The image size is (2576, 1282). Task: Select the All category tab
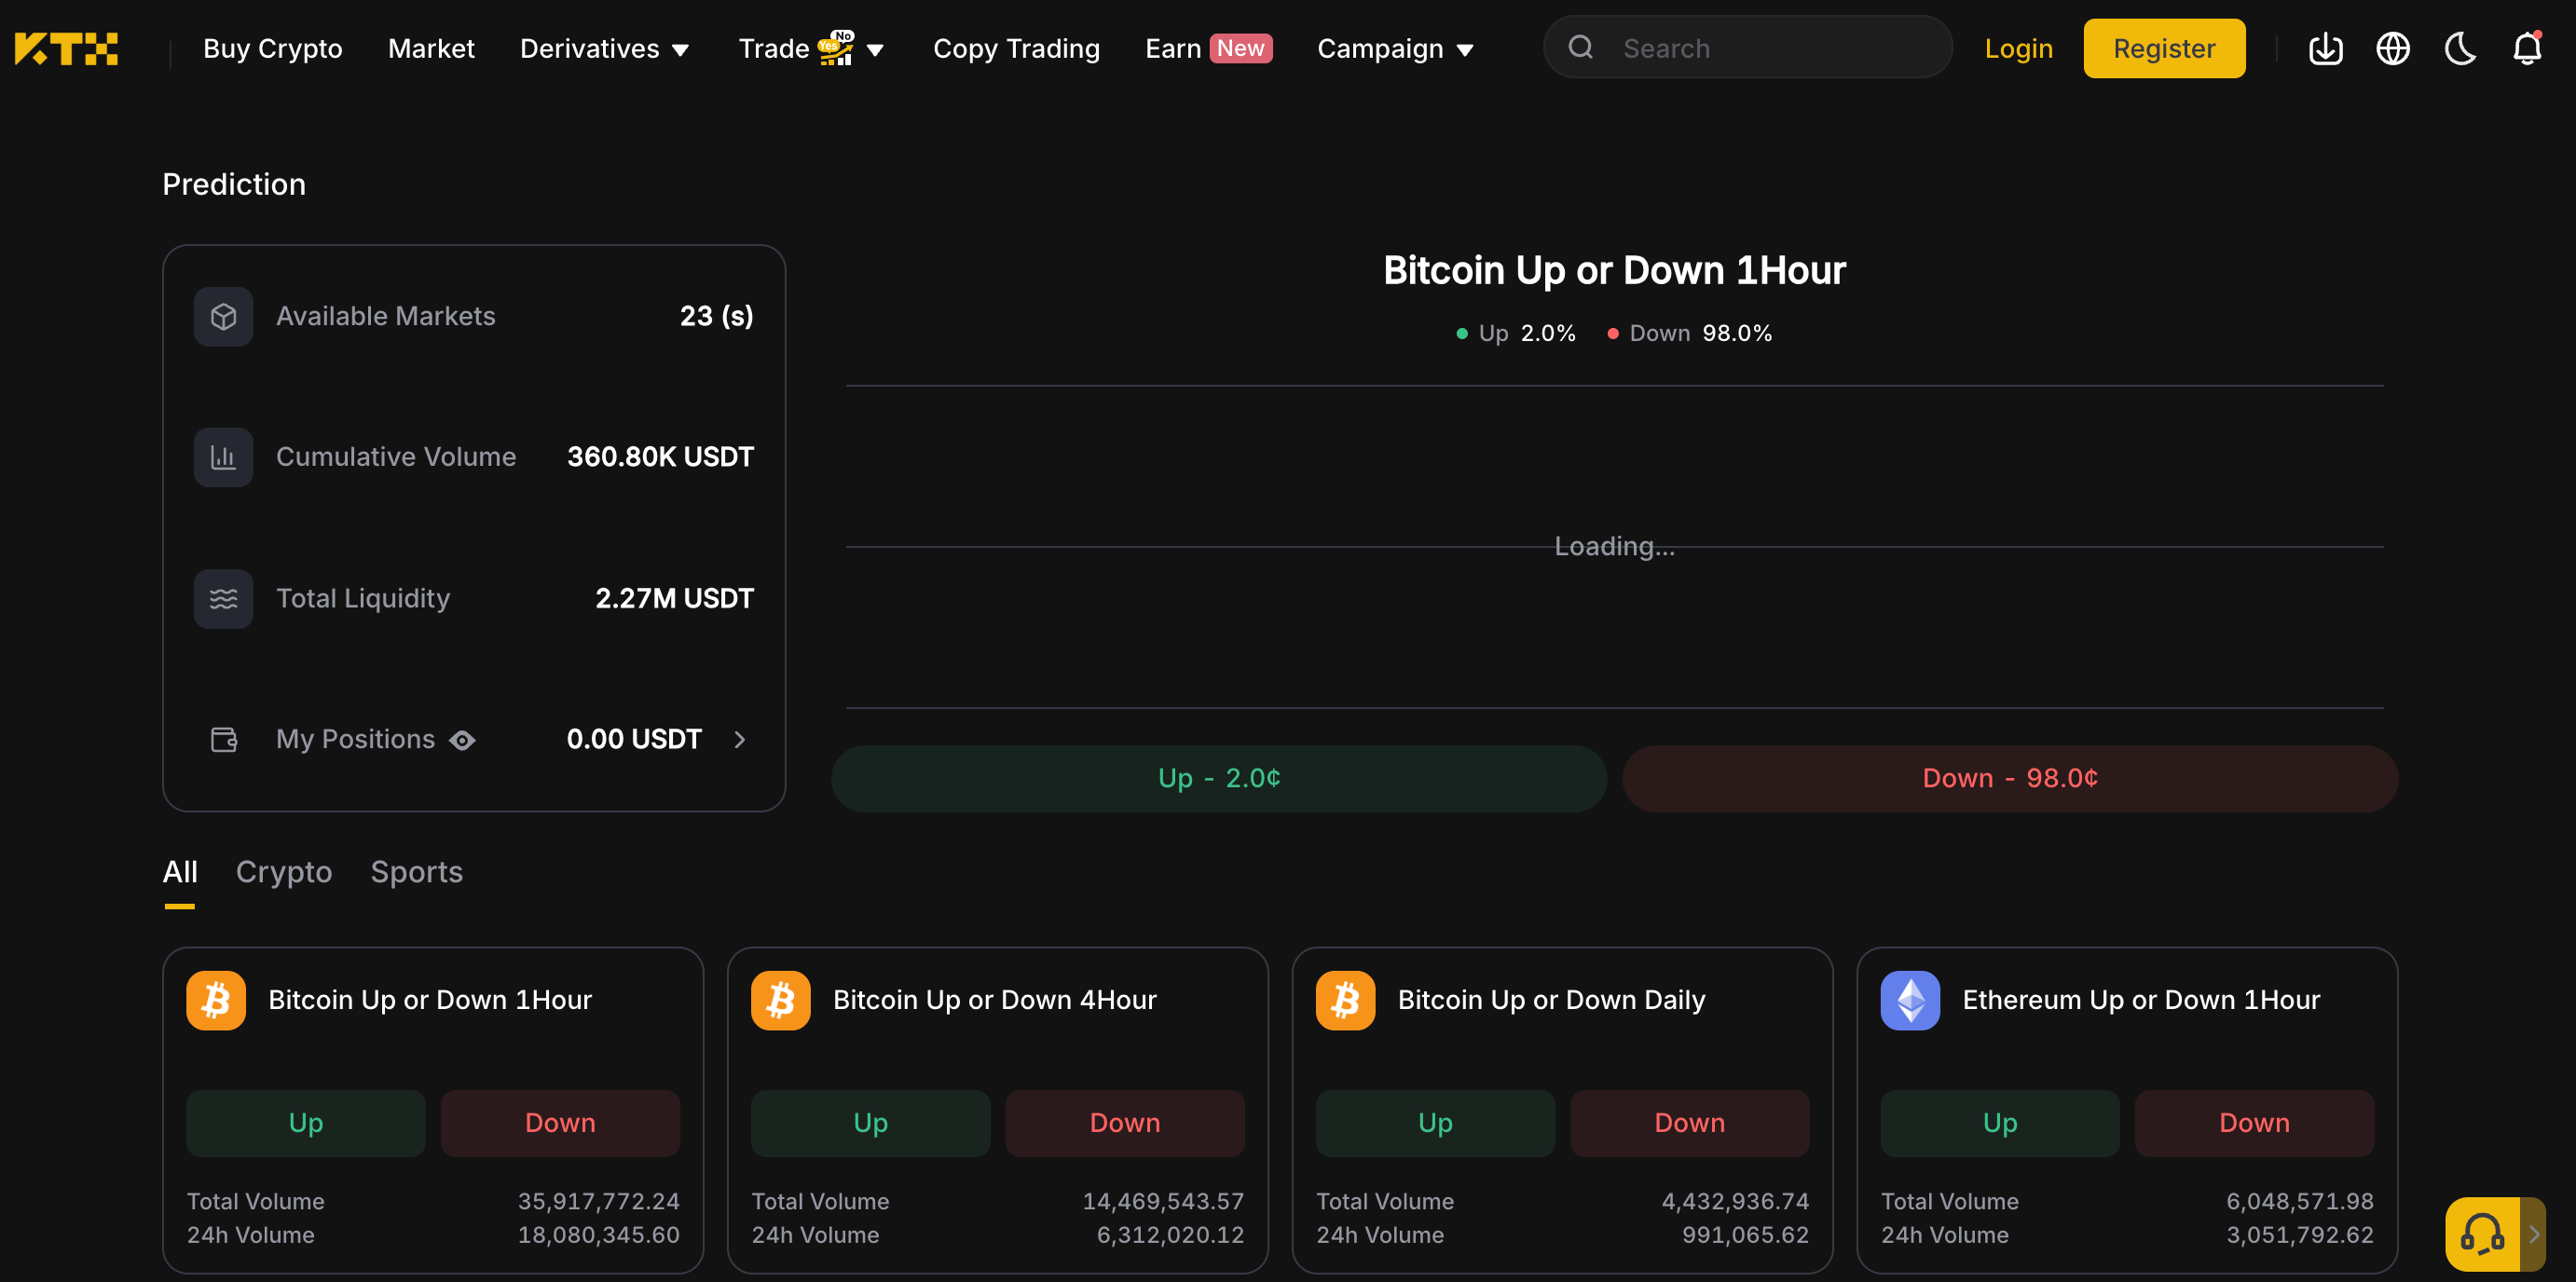click(x=180, y=872)
